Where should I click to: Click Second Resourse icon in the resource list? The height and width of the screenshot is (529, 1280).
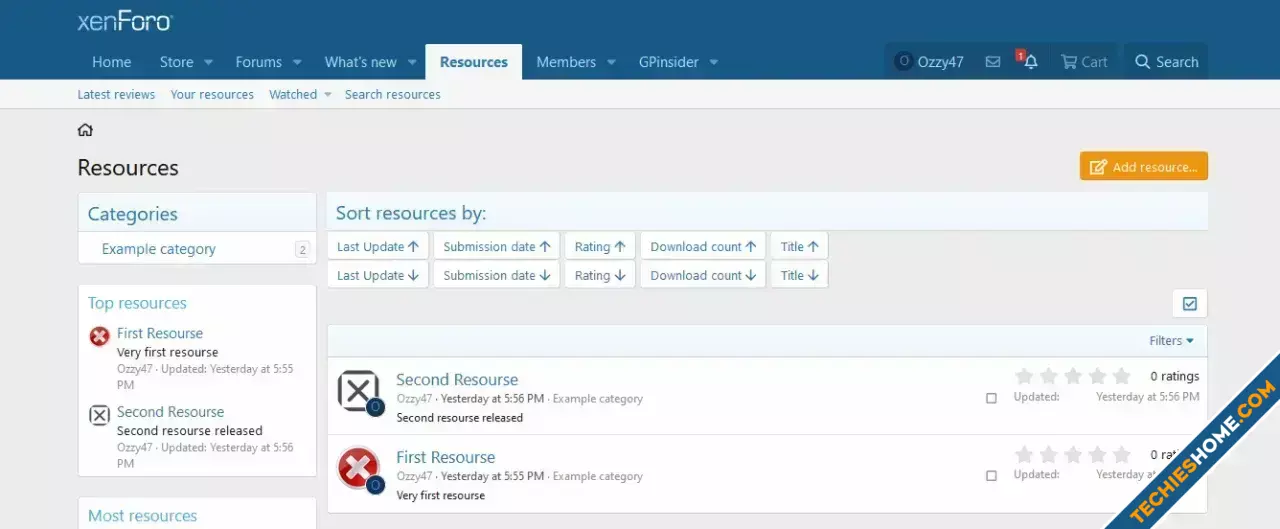point(358,391)
